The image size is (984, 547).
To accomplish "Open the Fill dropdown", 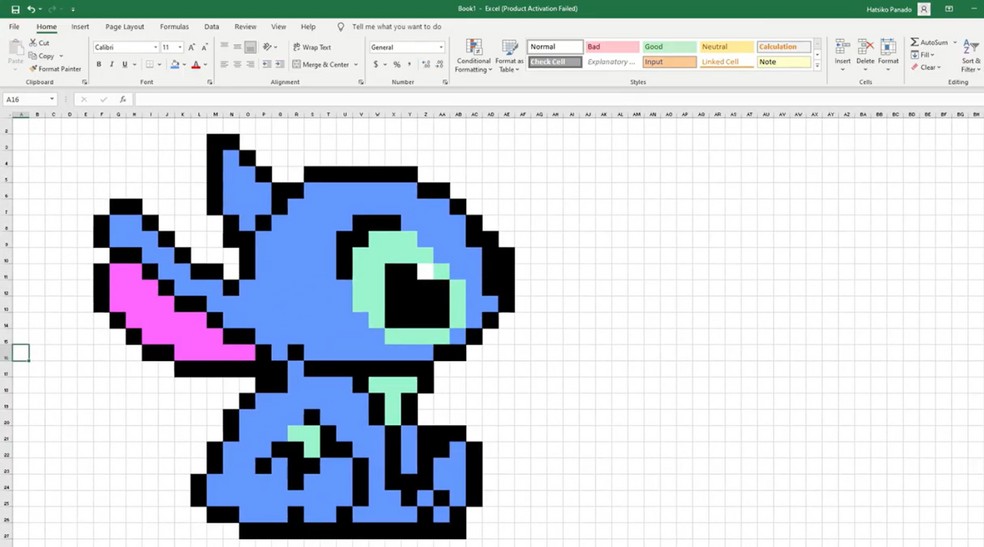I will 923,55.
